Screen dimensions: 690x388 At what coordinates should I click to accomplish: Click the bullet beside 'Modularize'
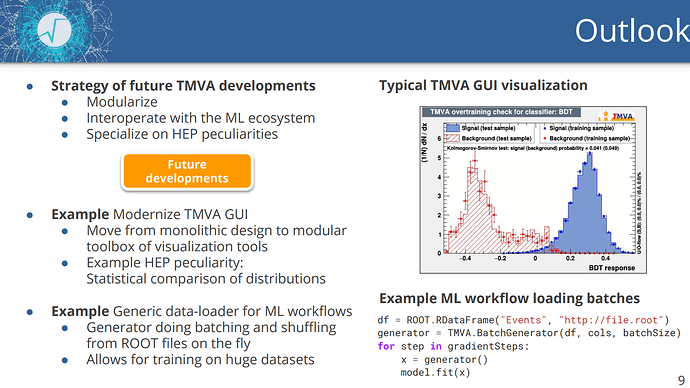point(65,103)
